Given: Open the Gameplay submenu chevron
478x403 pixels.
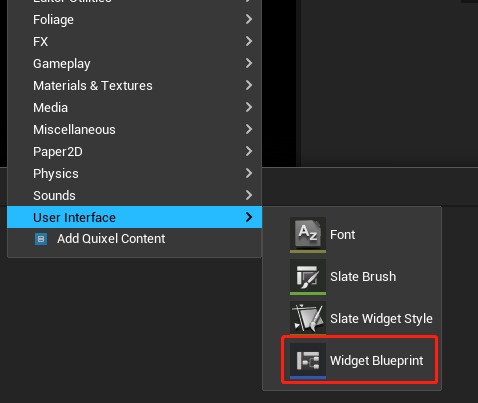Looking at the screenshot, I should pyautogui.click(x=249, y=63).
